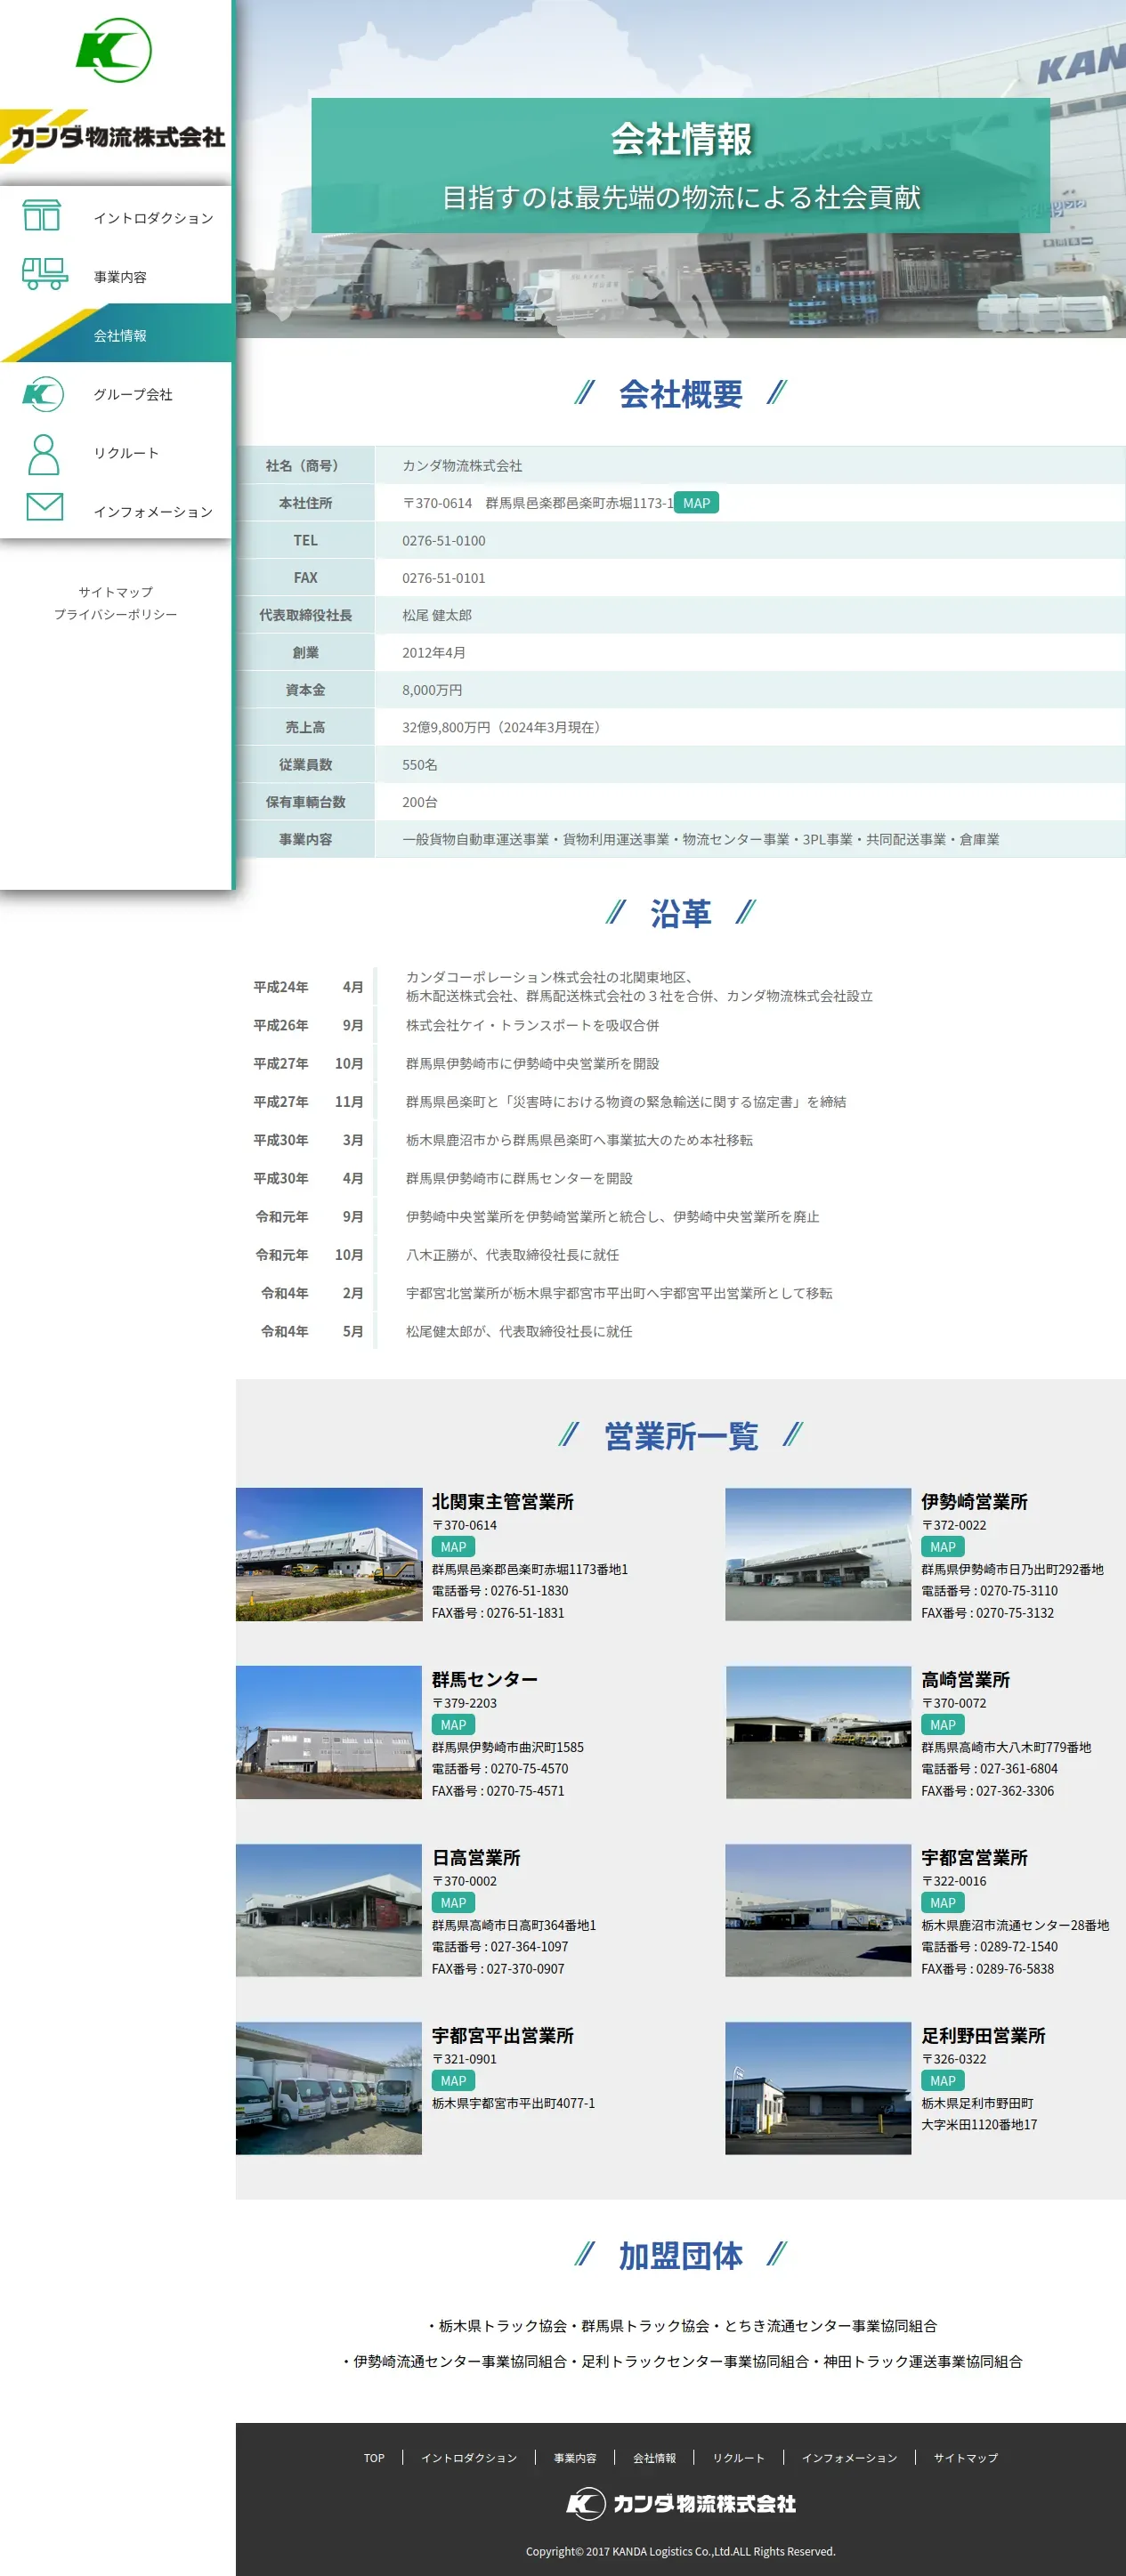Click the footer copyright line
Viewport: 1126px width, 2576px height.
681,2550
